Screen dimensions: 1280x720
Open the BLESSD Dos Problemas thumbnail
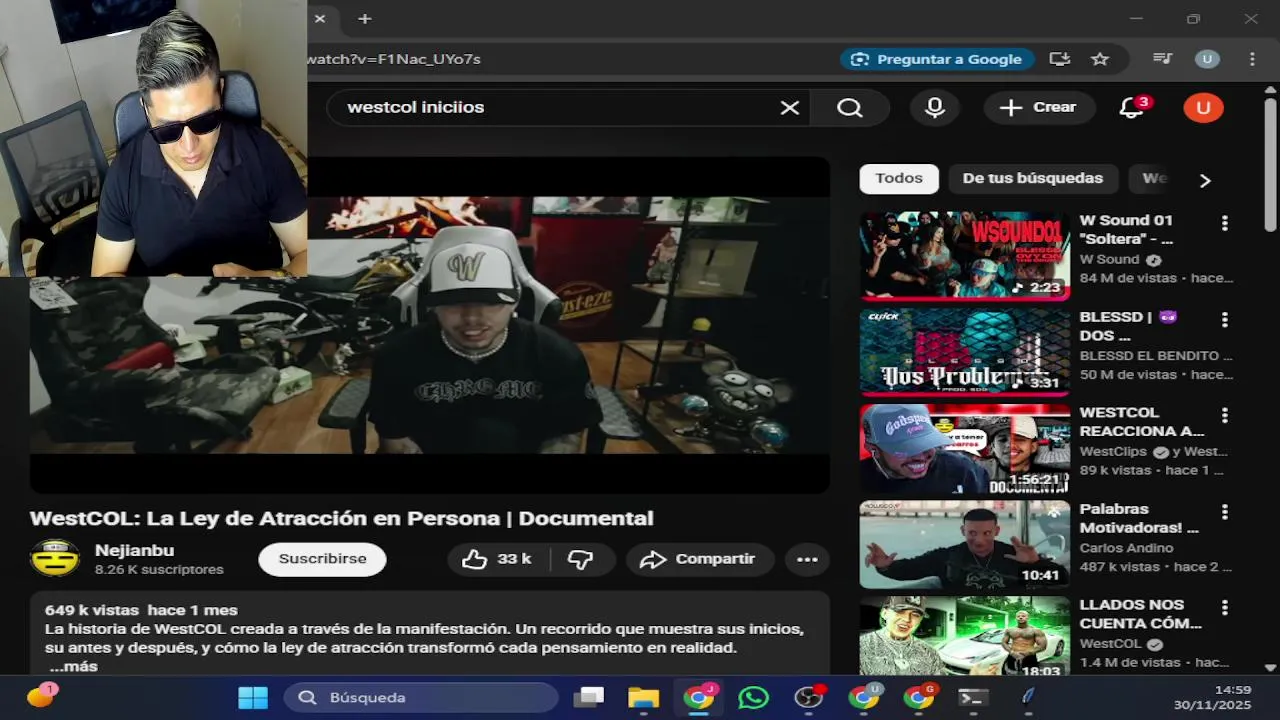pyautogui.click(x=965, y=352)
